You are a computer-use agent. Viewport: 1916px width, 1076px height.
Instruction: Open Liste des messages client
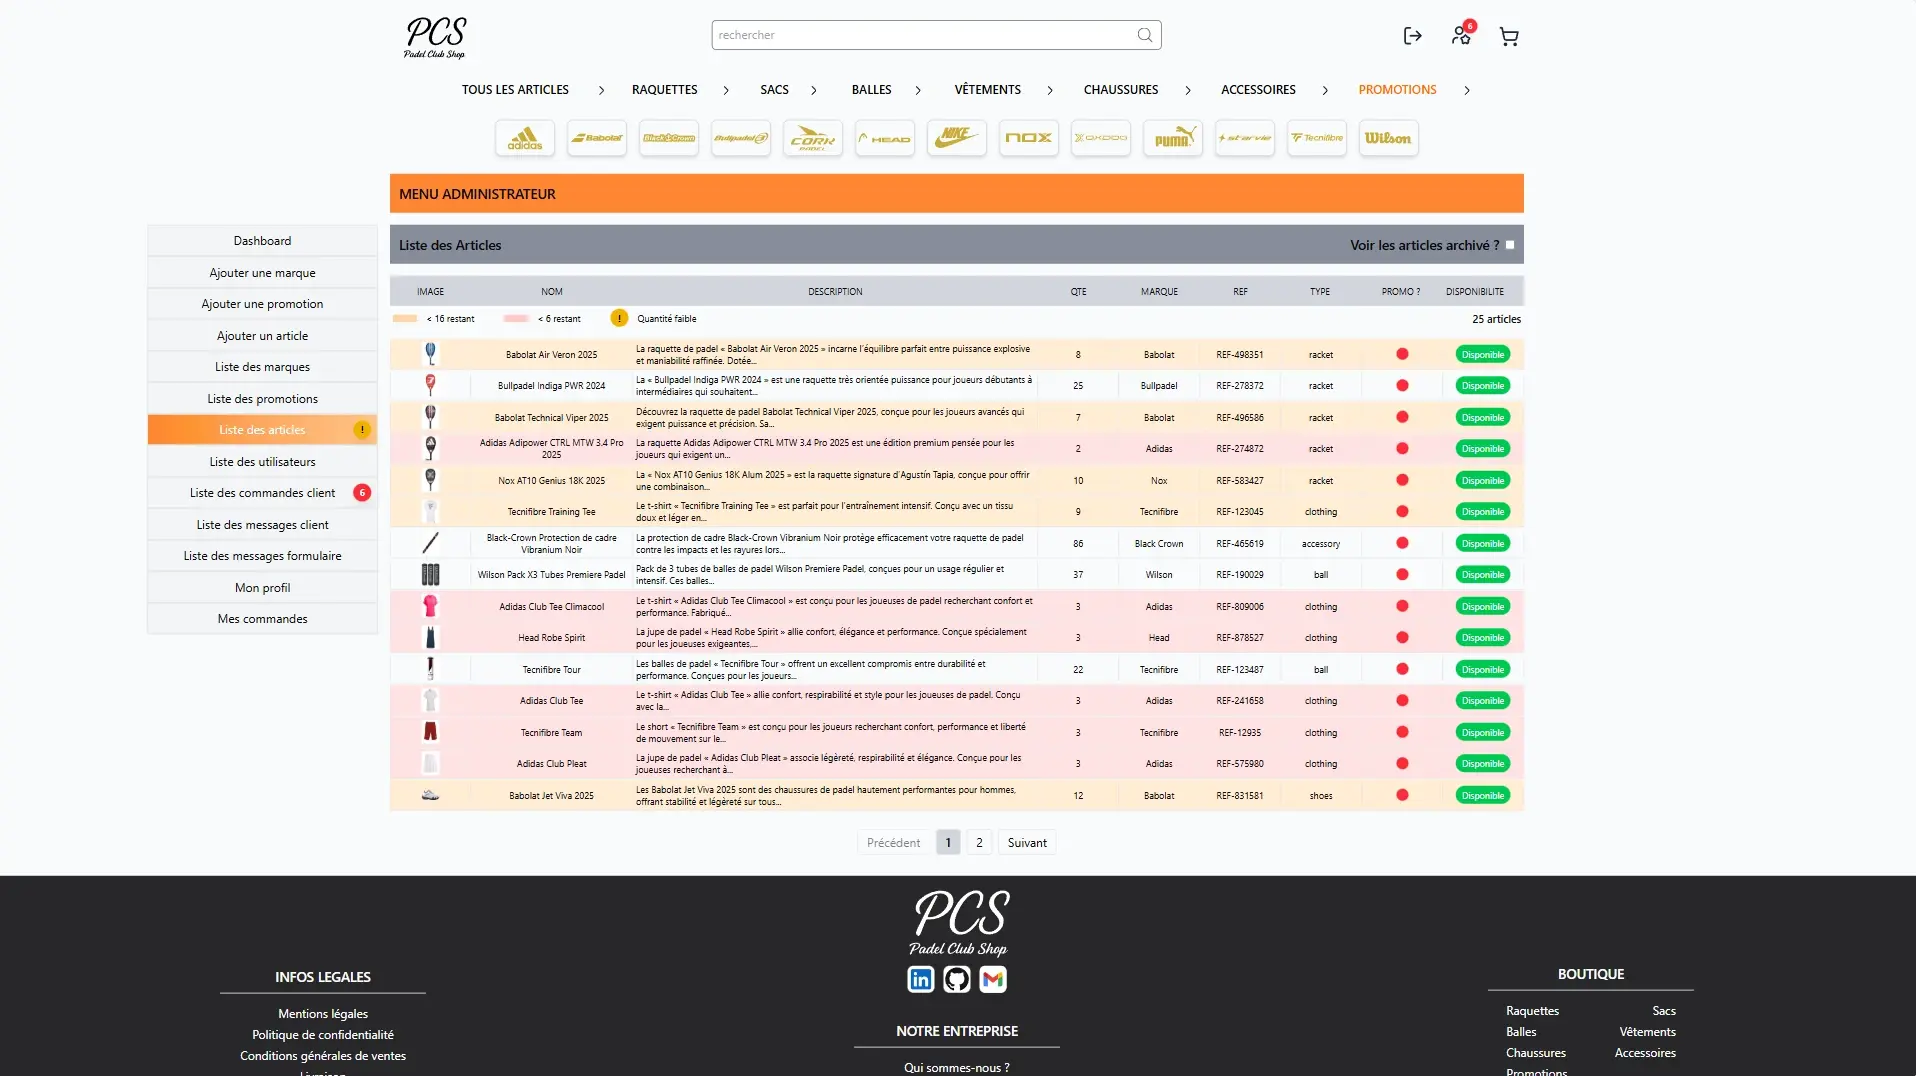tap(262, 525)
